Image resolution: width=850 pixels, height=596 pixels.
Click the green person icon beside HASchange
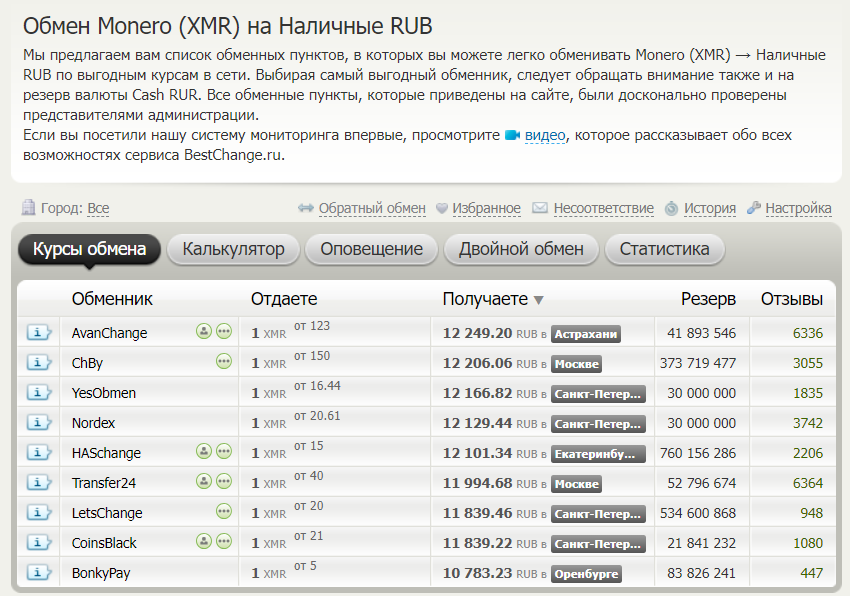point(204,451)
